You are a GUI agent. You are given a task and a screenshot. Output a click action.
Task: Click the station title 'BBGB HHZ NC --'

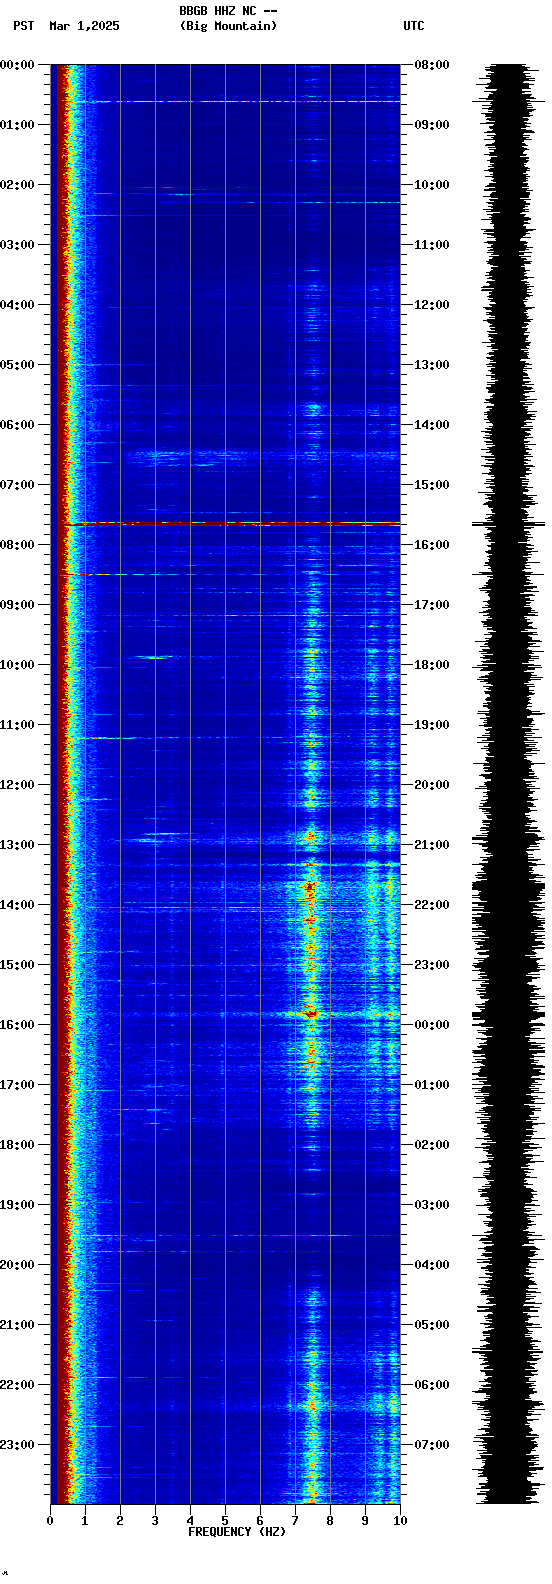pos(228,11)
